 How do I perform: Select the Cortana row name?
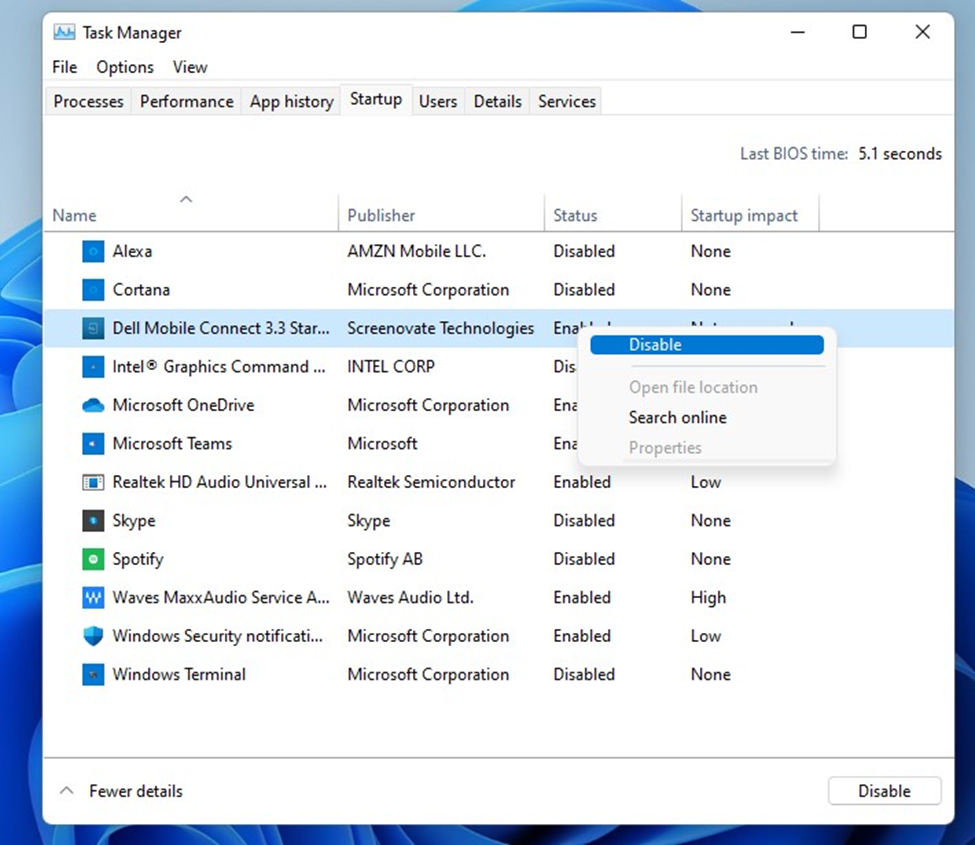(141, 290)
